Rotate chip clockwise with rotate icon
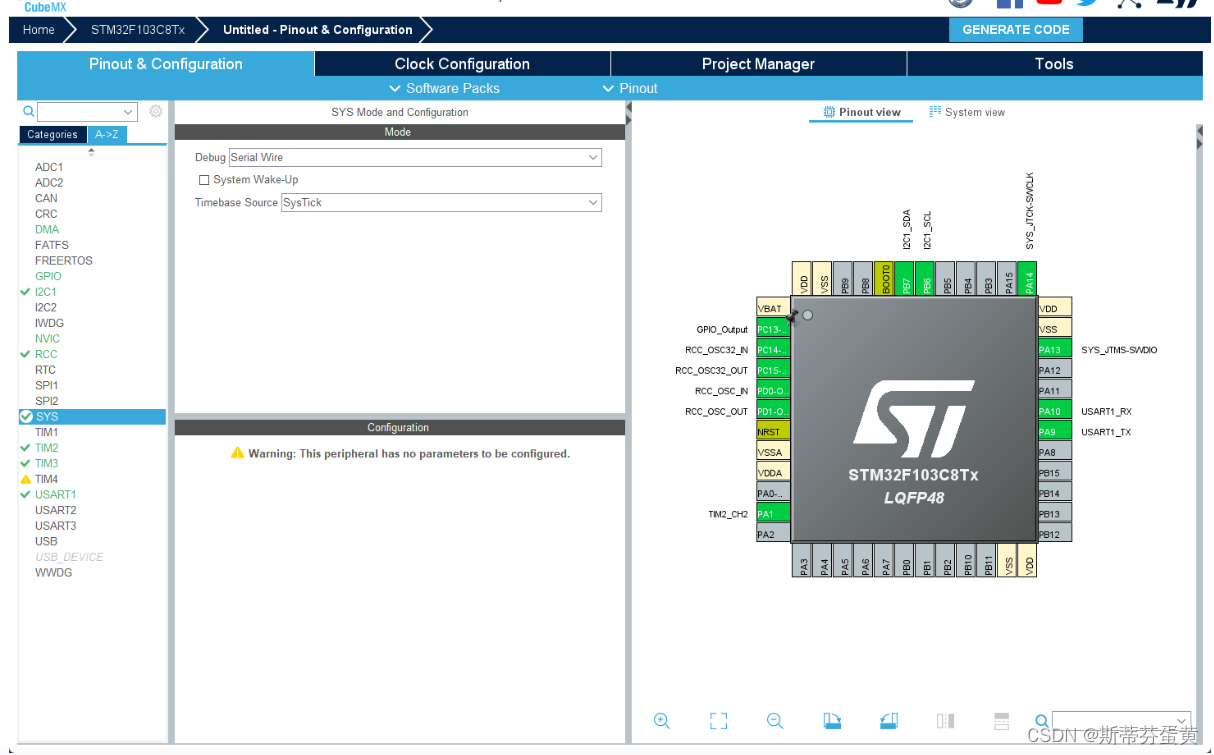This screenshot has height=755, width=1214. coord(832,720)
